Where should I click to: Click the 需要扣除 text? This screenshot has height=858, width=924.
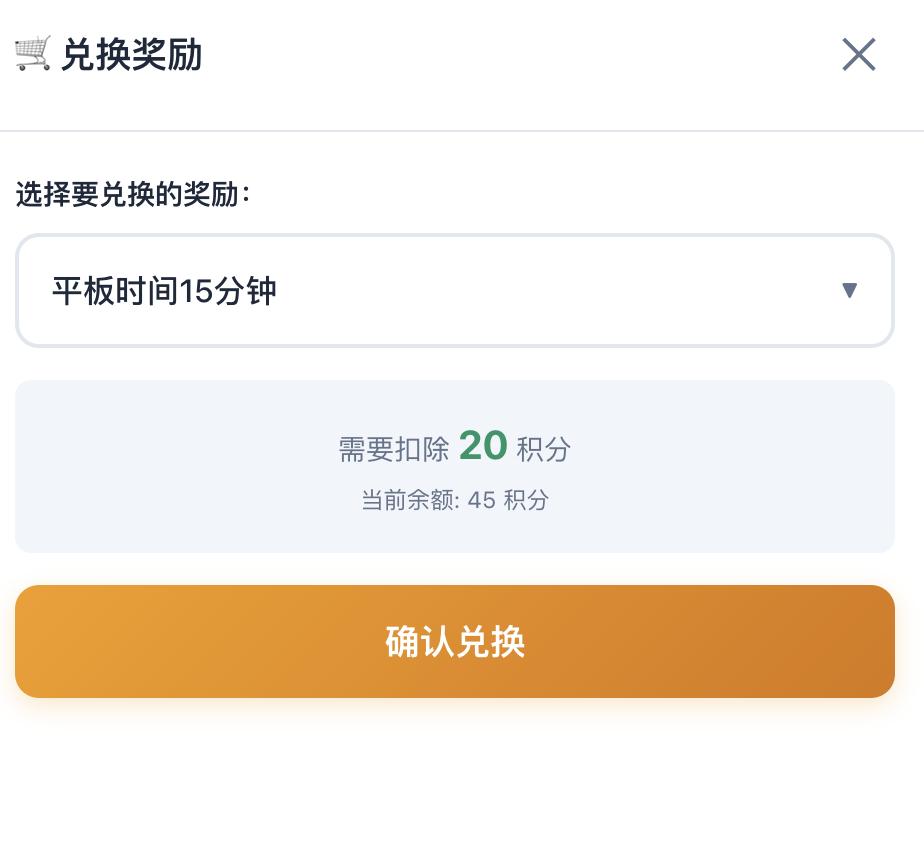tap(394, 450)
